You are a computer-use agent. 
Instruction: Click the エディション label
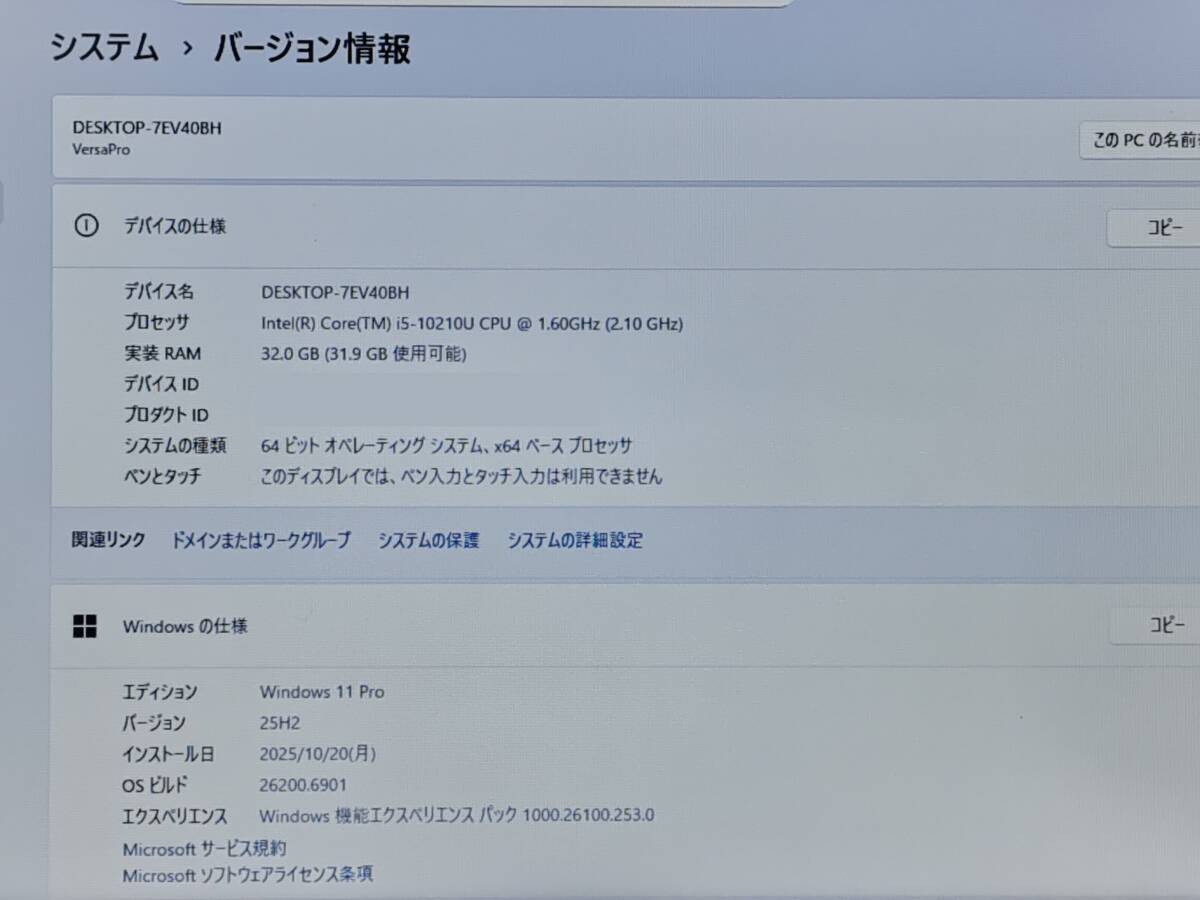[x=160, y=692]
